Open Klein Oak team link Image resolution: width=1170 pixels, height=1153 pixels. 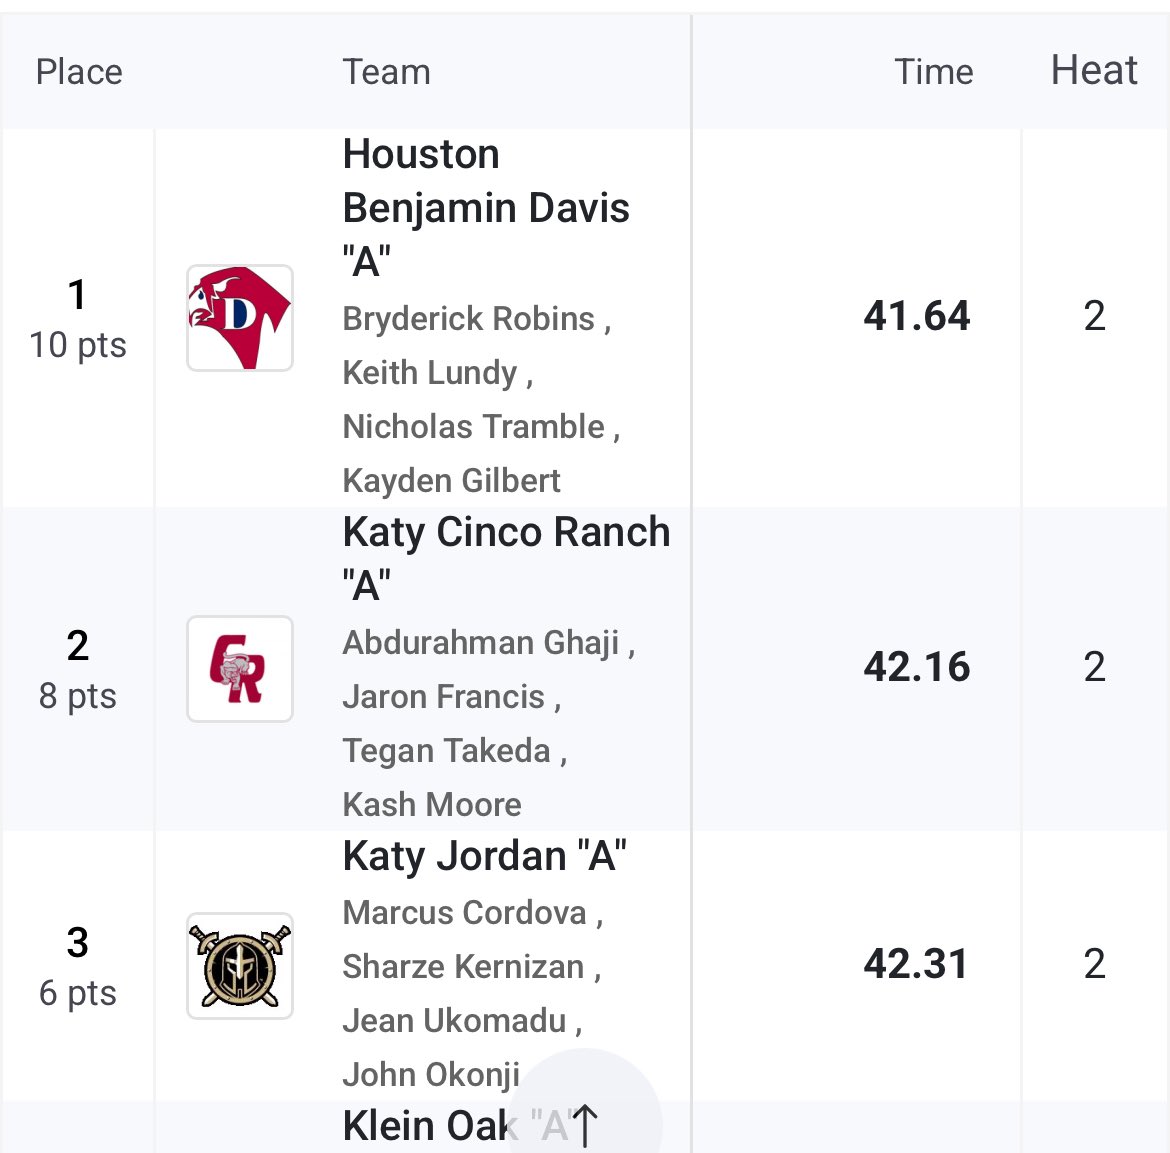[x=457, y=1125]
